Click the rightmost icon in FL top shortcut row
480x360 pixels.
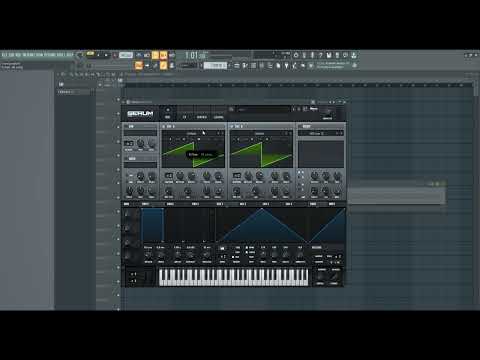tap(354, 55)
